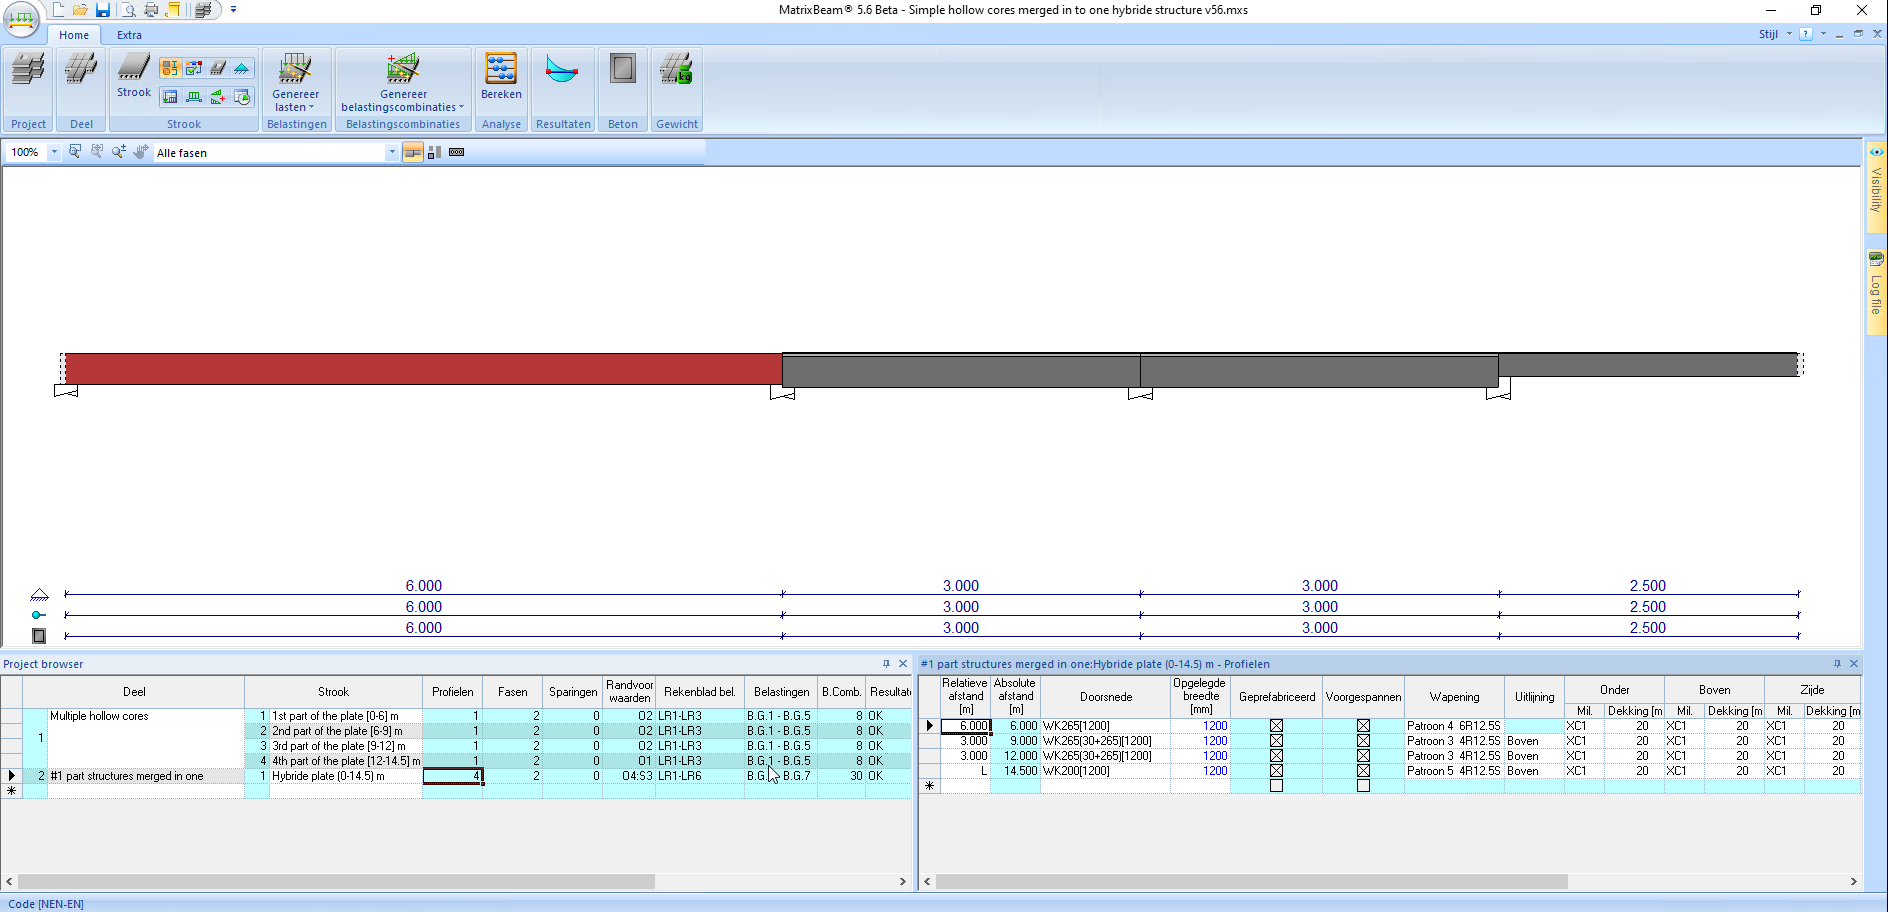Click the section dimension line square icon
The width and height of the screenshot is (1888, 912).
pos(39,636)
